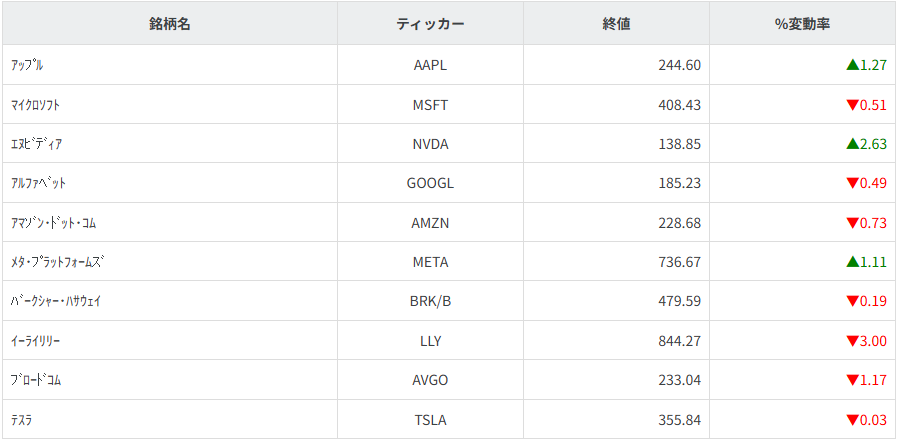Select the BRK/B ticker cell
This screenshot has height=441, width=898.
pyautogui.click(x=430, y=301)
